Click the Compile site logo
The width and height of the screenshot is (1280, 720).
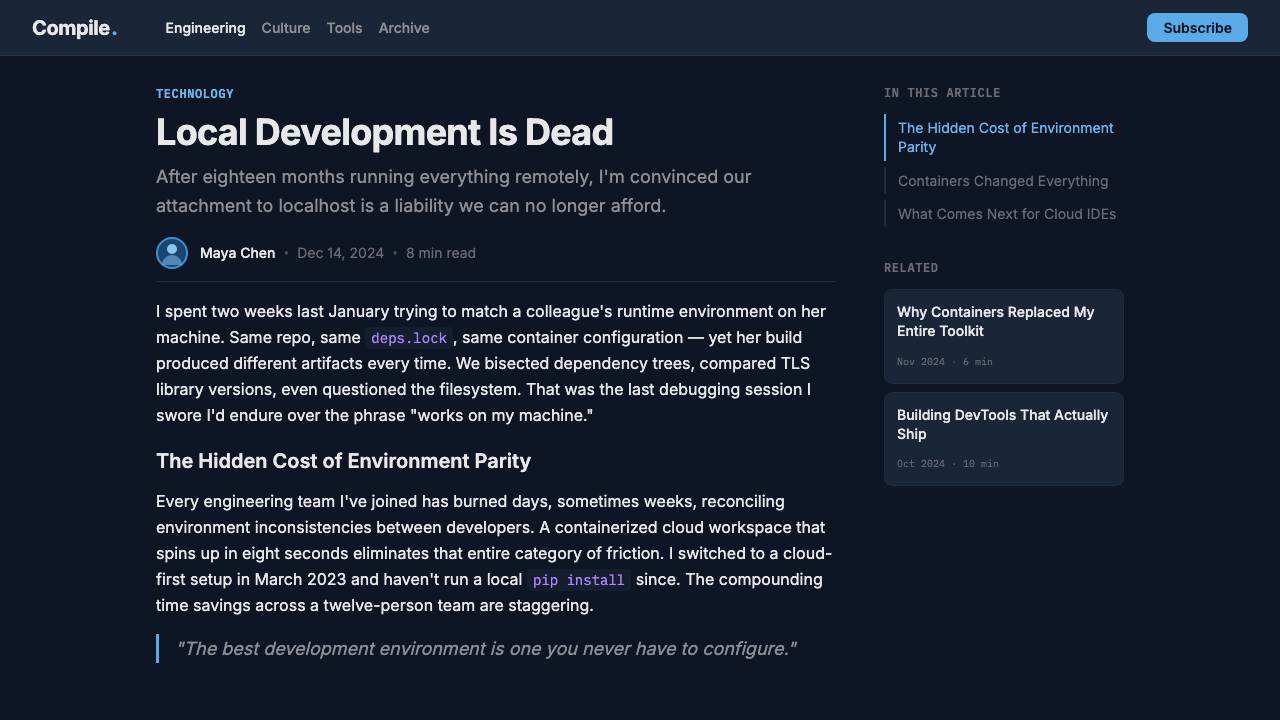(x=74, y=28)
